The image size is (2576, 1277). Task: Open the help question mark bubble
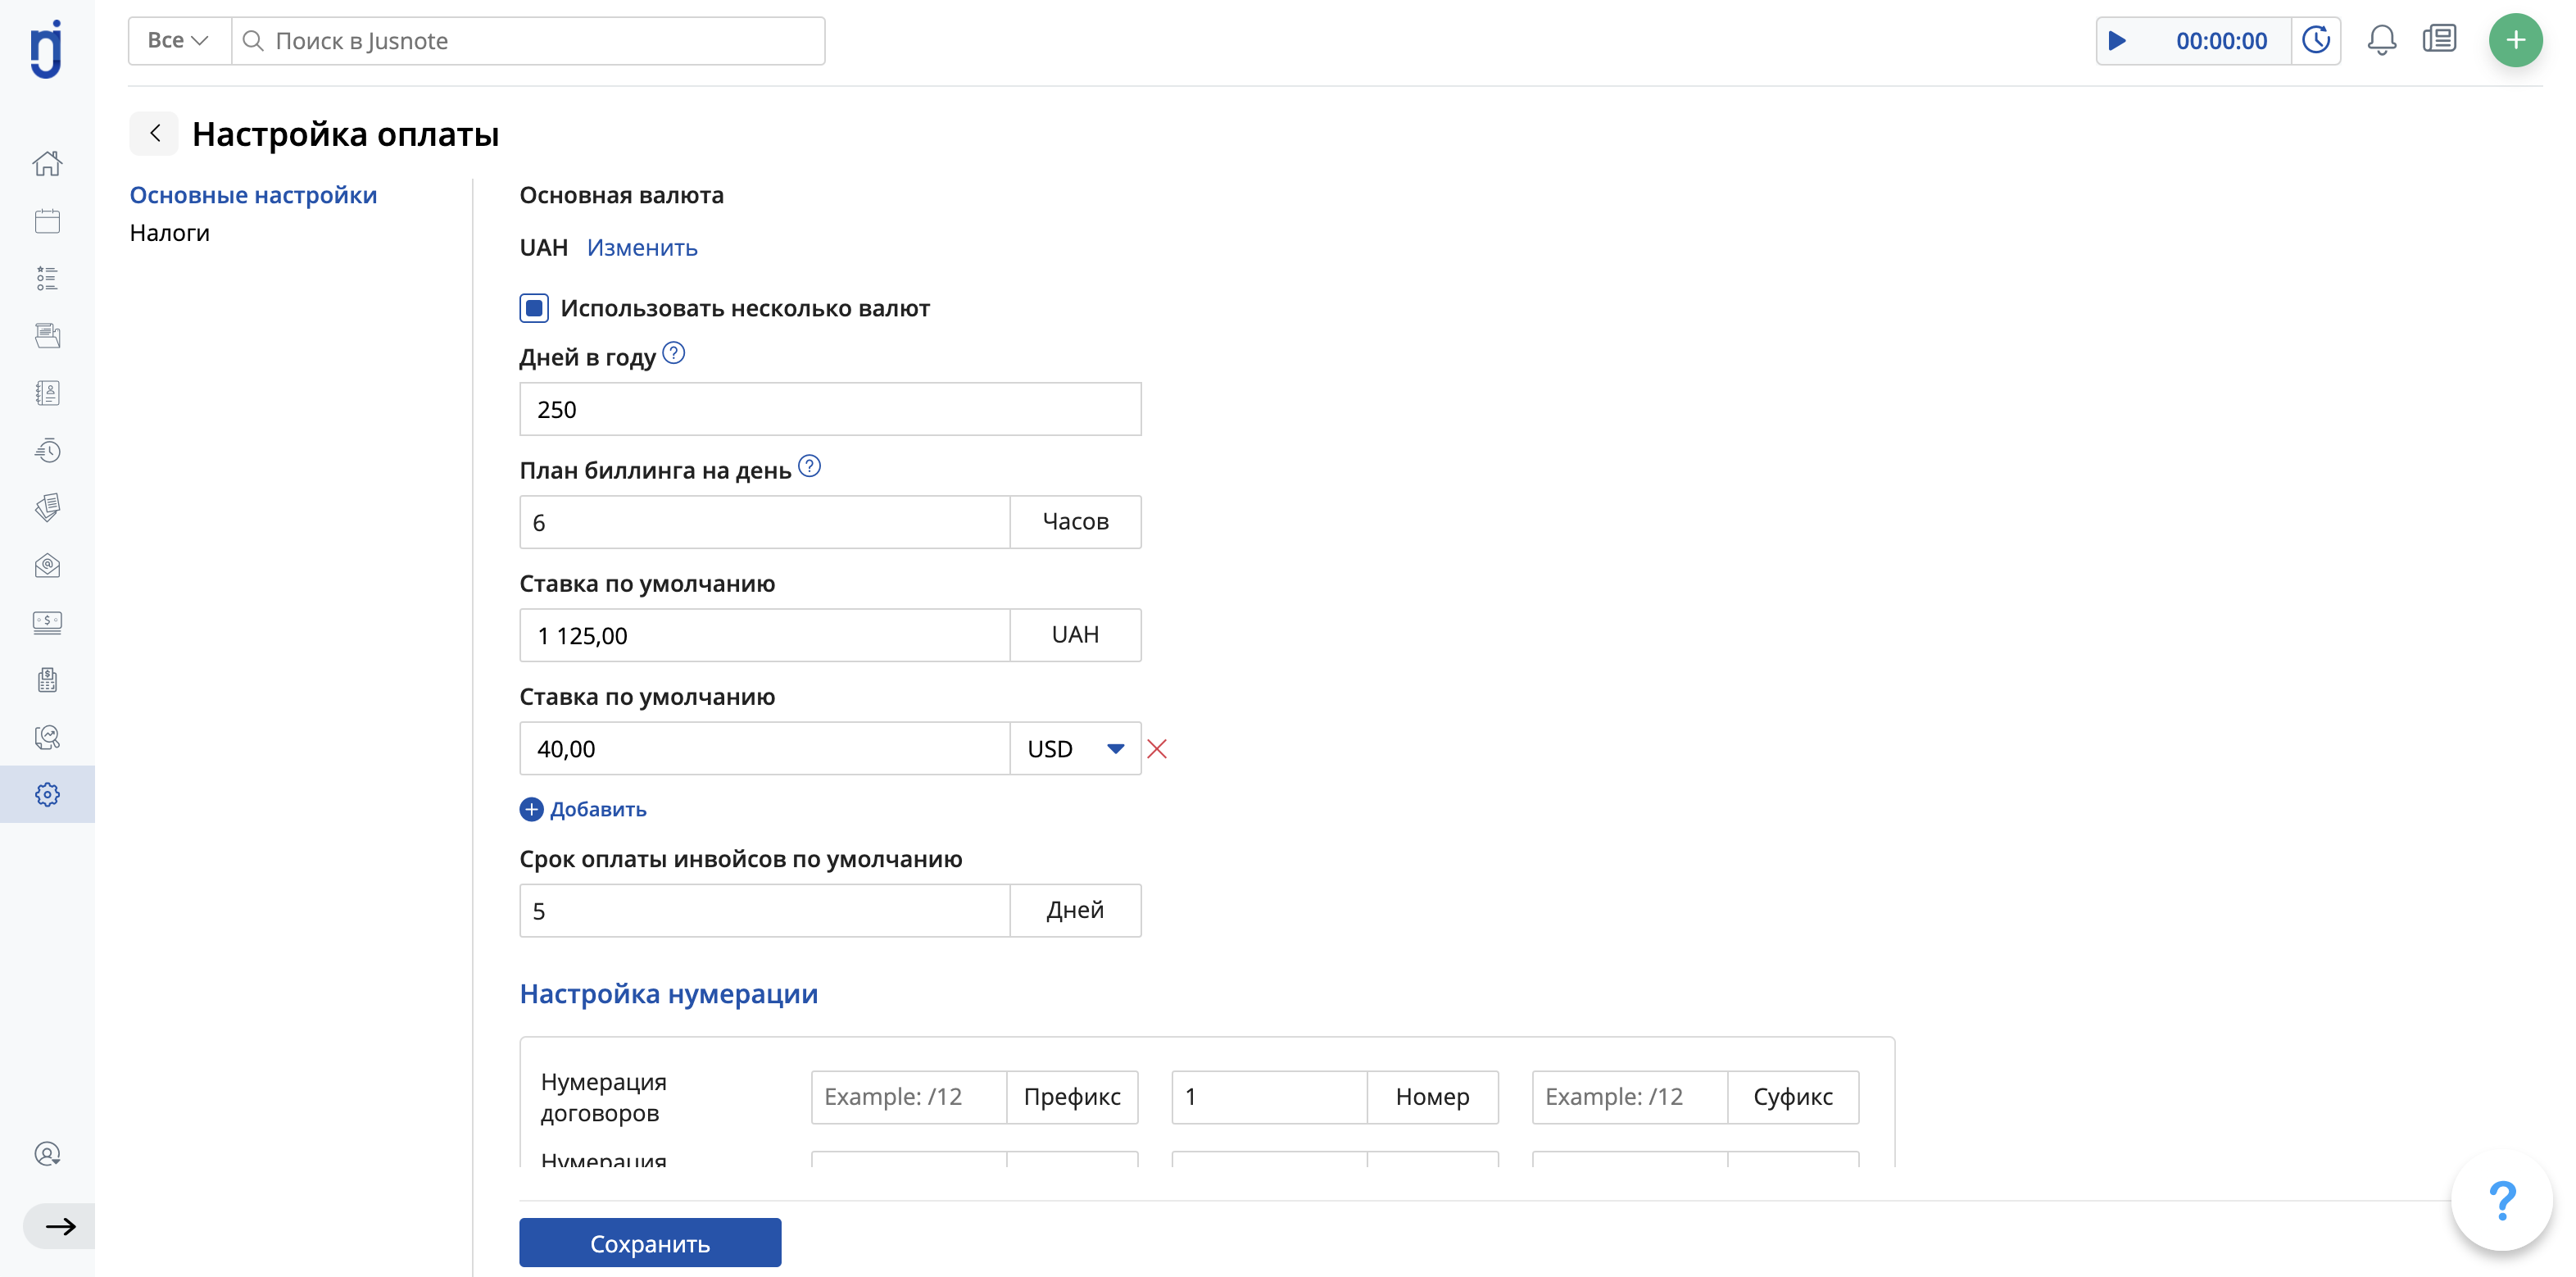click(x=2502, y=1200)
